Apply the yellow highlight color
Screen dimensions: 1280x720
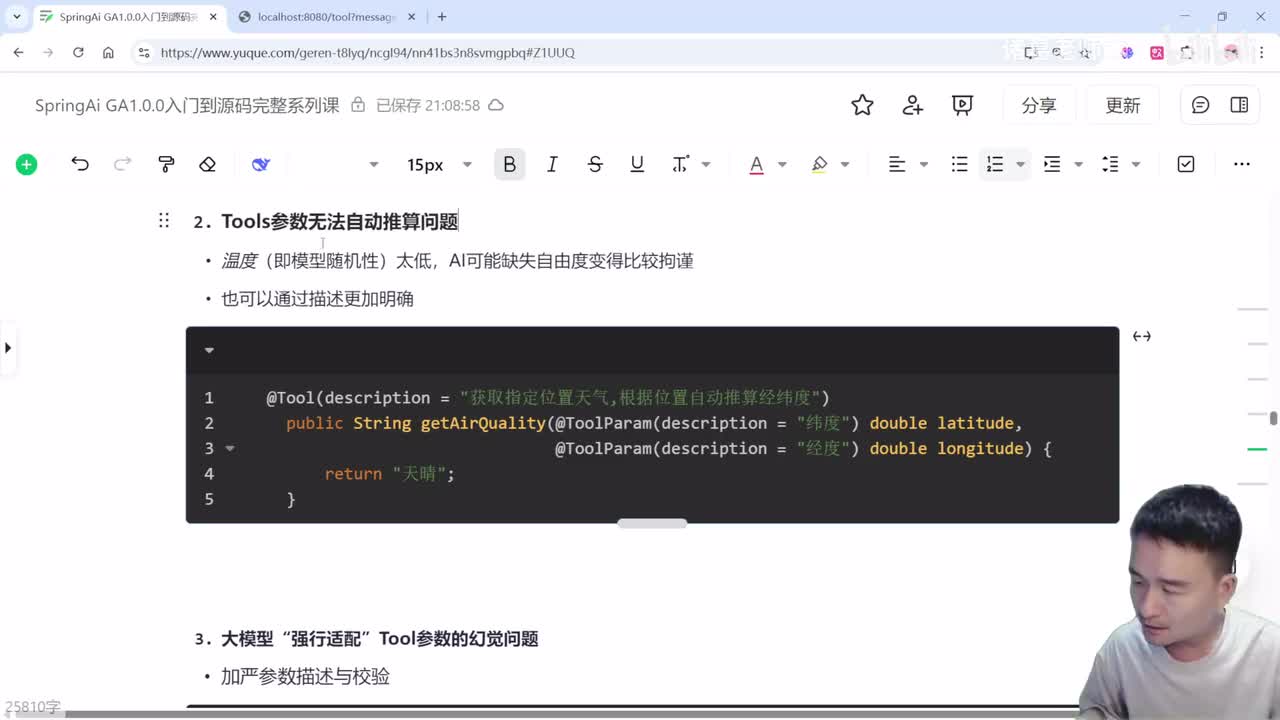click(819, 164)
